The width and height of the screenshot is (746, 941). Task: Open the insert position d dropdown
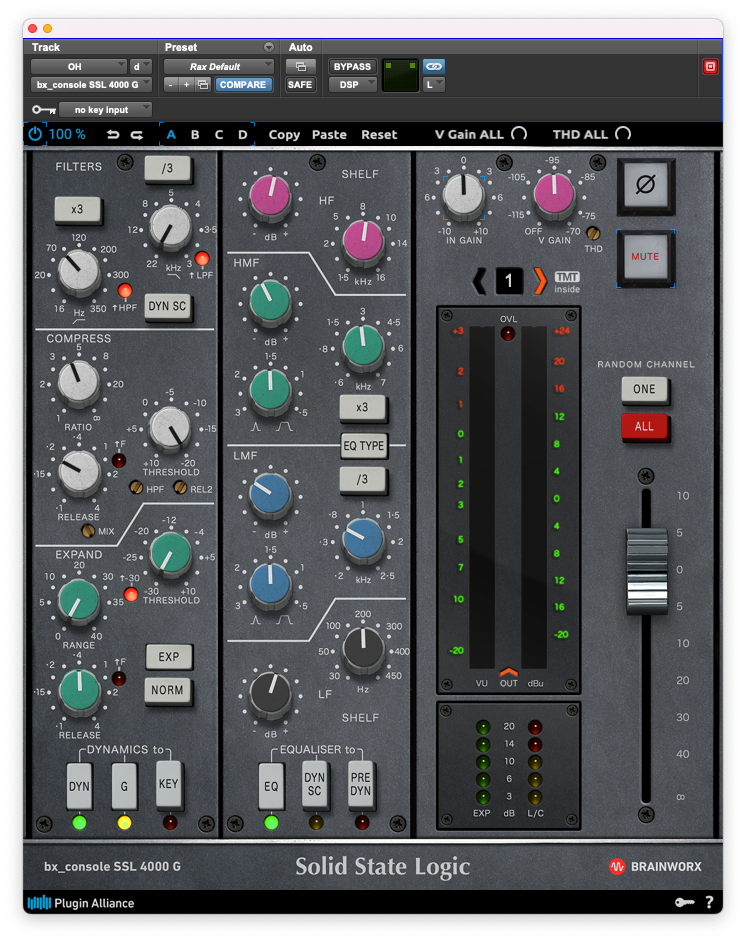coord(140,67)
